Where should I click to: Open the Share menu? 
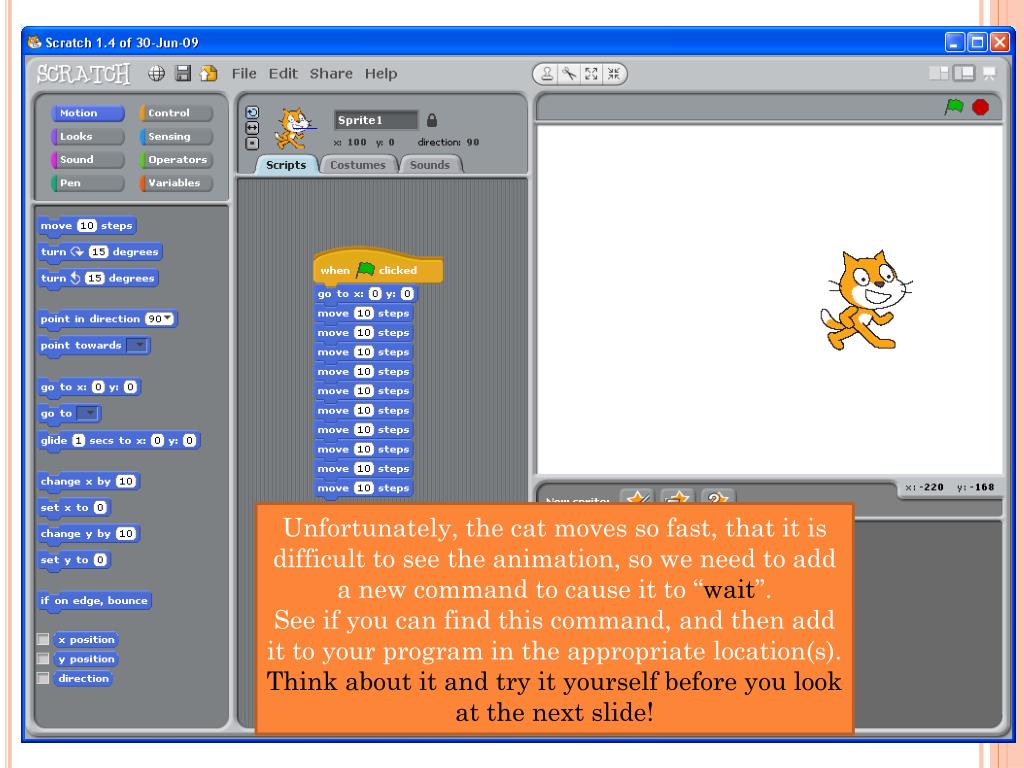point(330,74)
